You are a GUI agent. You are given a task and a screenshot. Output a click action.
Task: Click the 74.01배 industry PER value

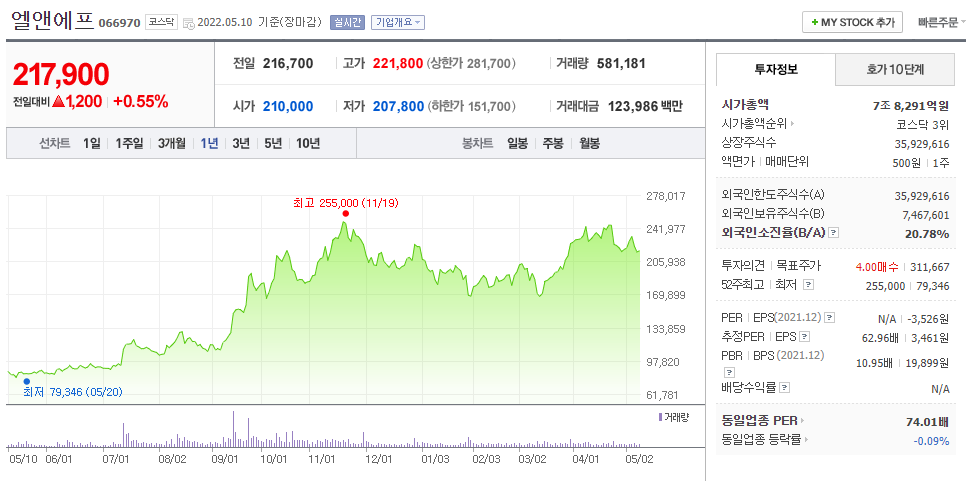pyautogui.click(x=927, y=422)
